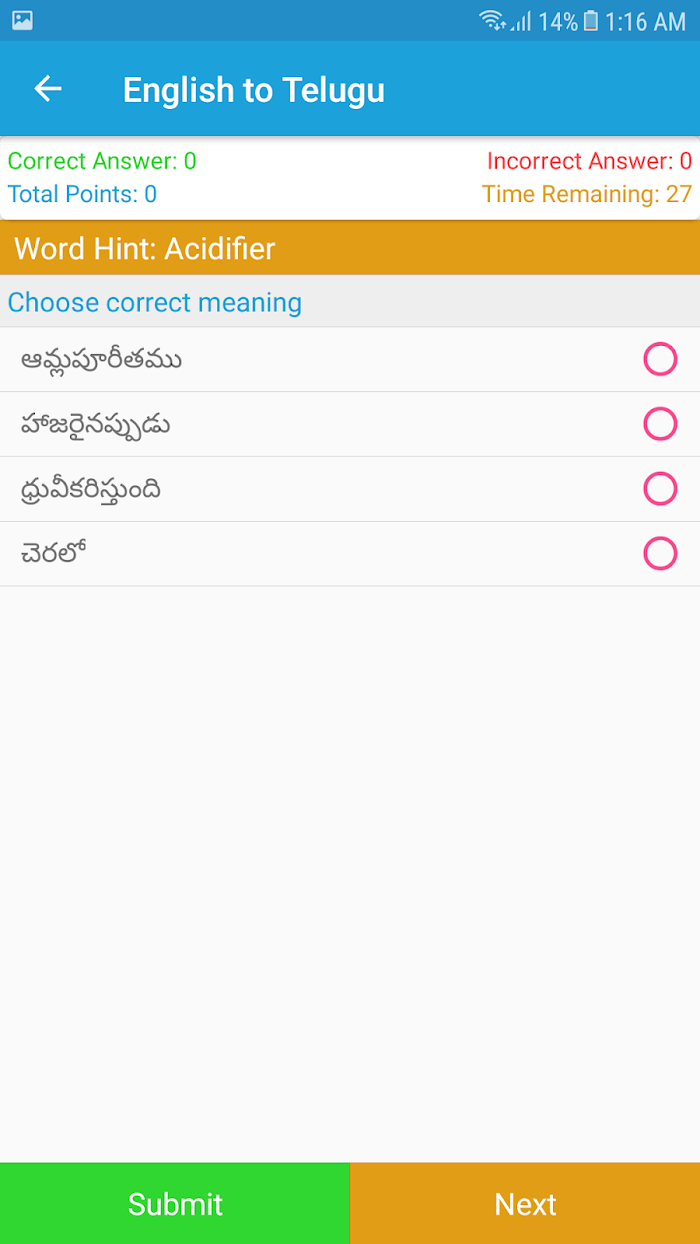Go to the Next question
This screenshot has width=700, height=1244.
525,1203
